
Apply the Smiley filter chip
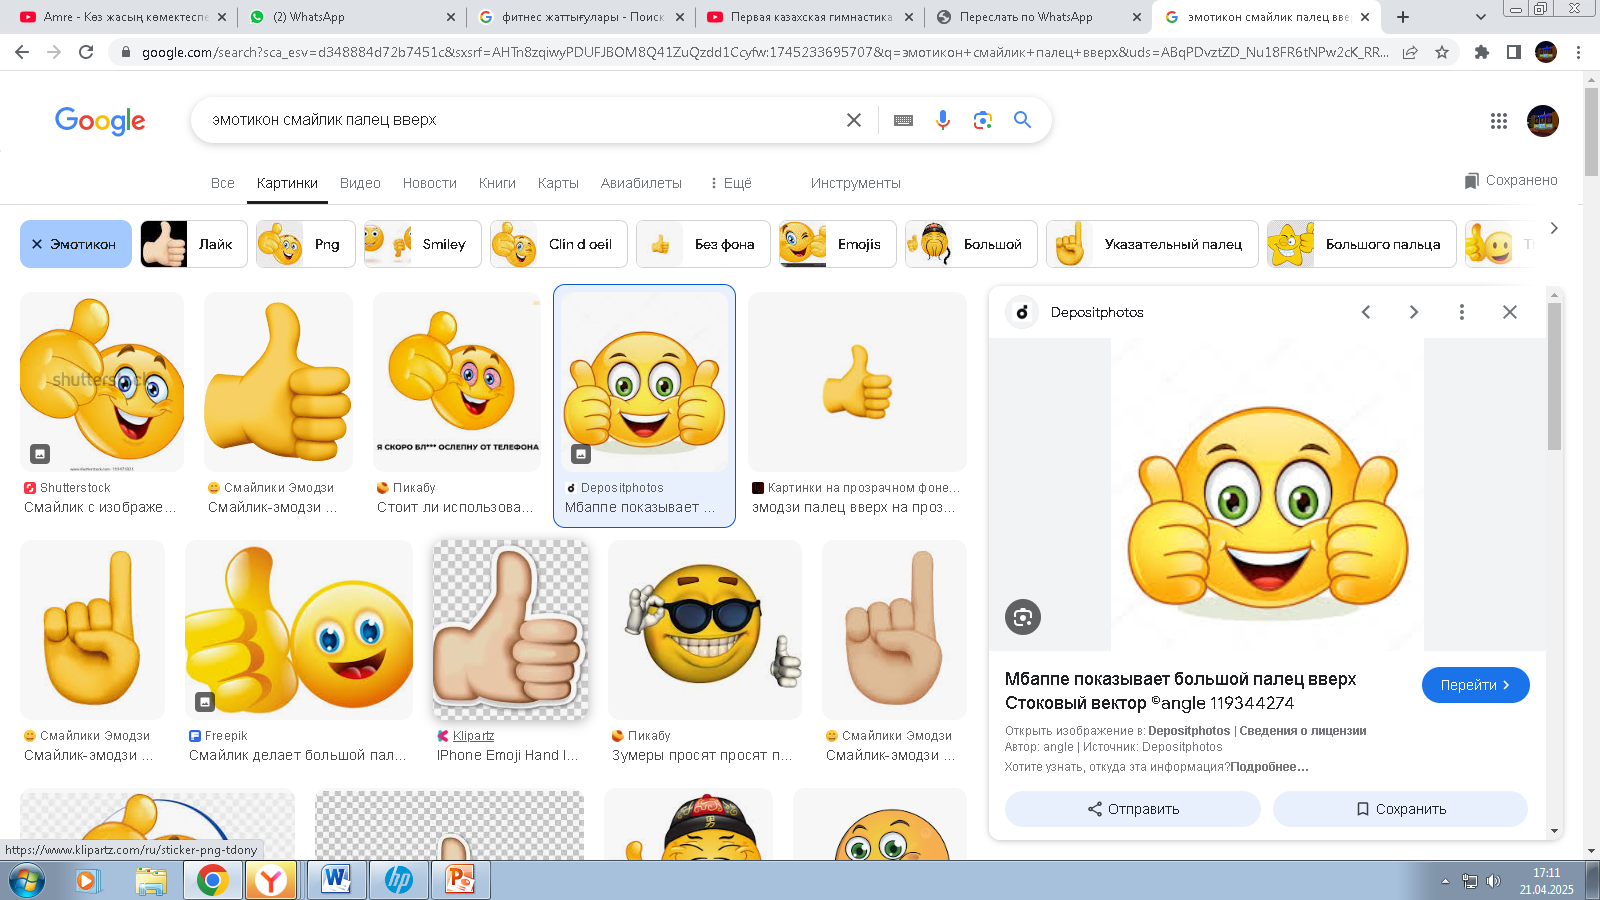[423, 244]
